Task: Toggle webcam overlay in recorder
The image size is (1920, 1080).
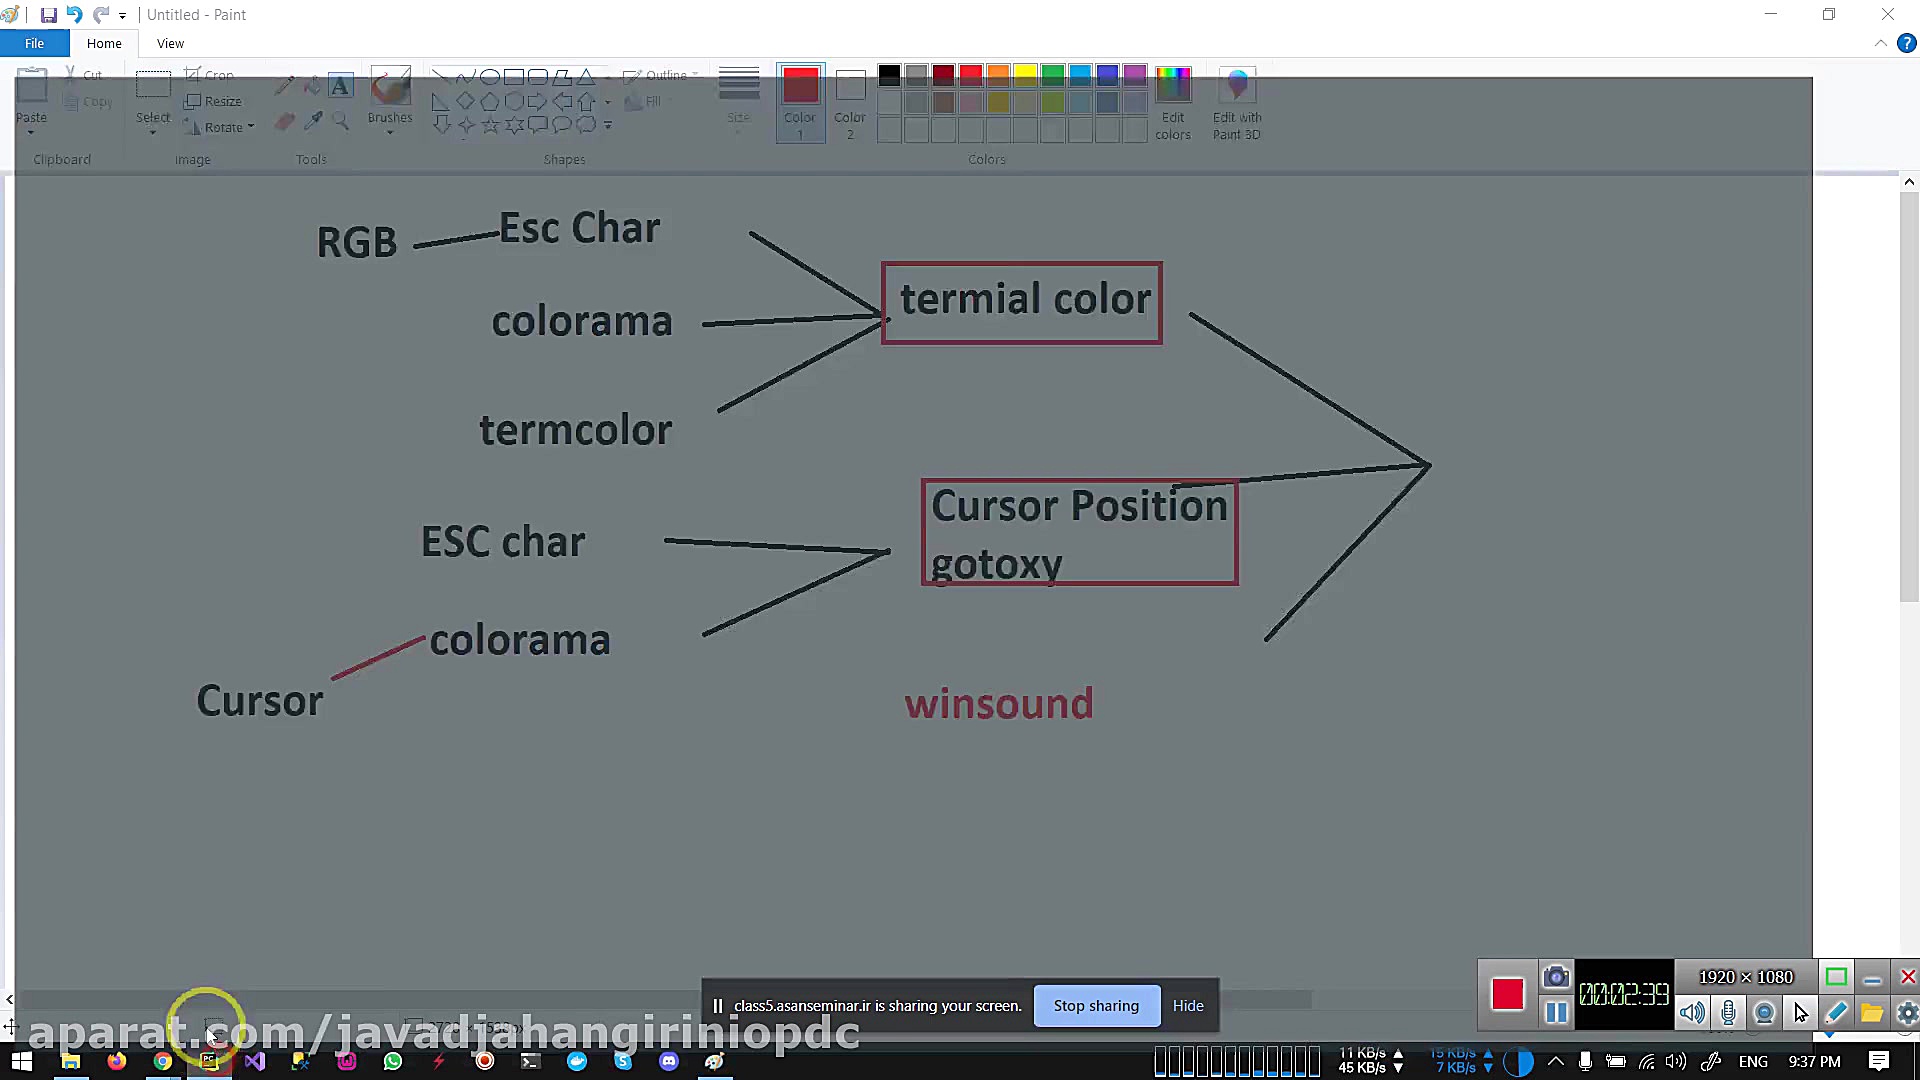Action: pyautogui.click(x=1764, y=1013)
